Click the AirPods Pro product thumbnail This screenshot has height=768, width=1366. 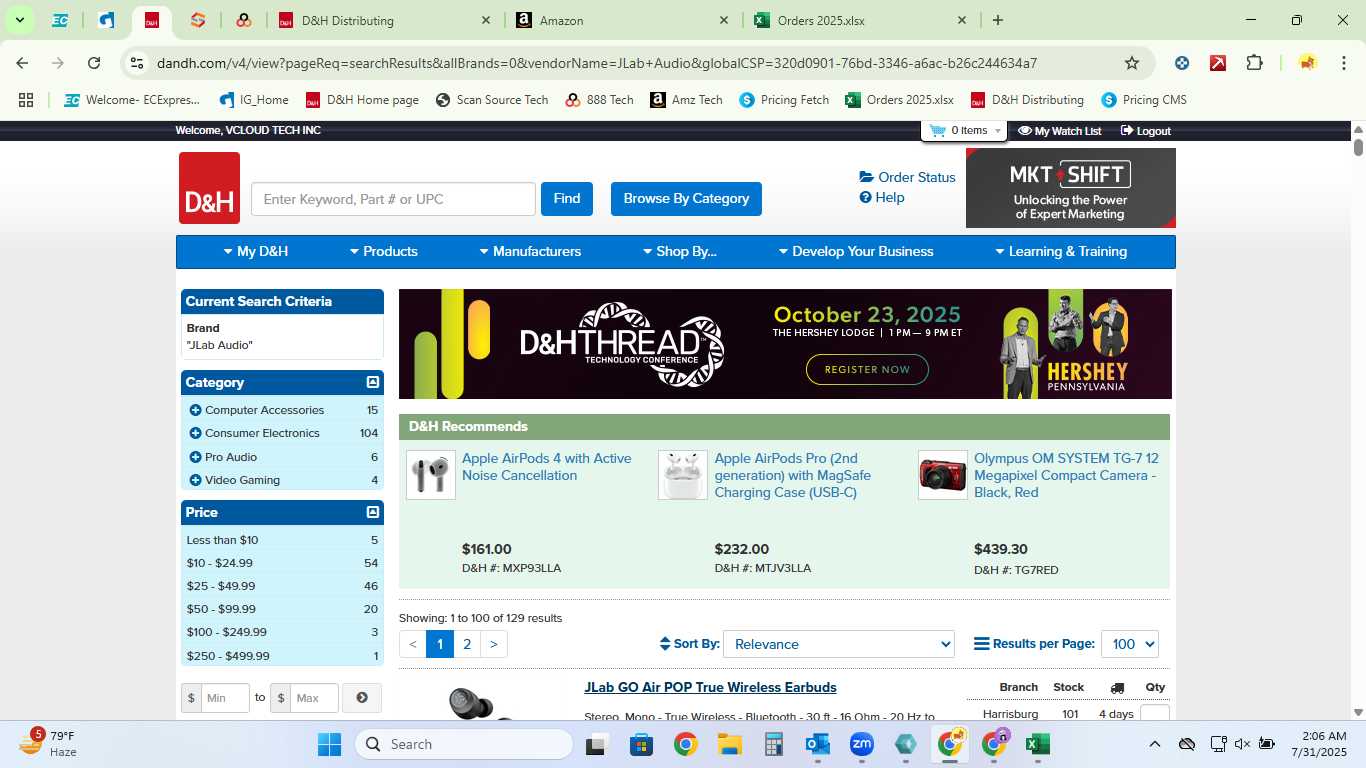(x=683, y=475)
